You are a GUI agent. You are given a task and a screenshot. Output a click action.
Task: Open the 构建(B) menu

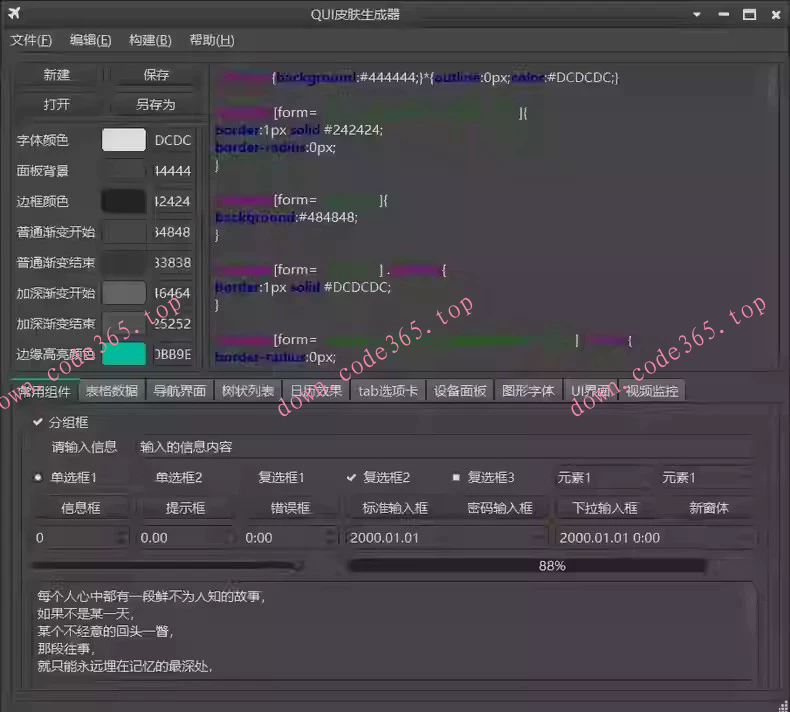150,40
